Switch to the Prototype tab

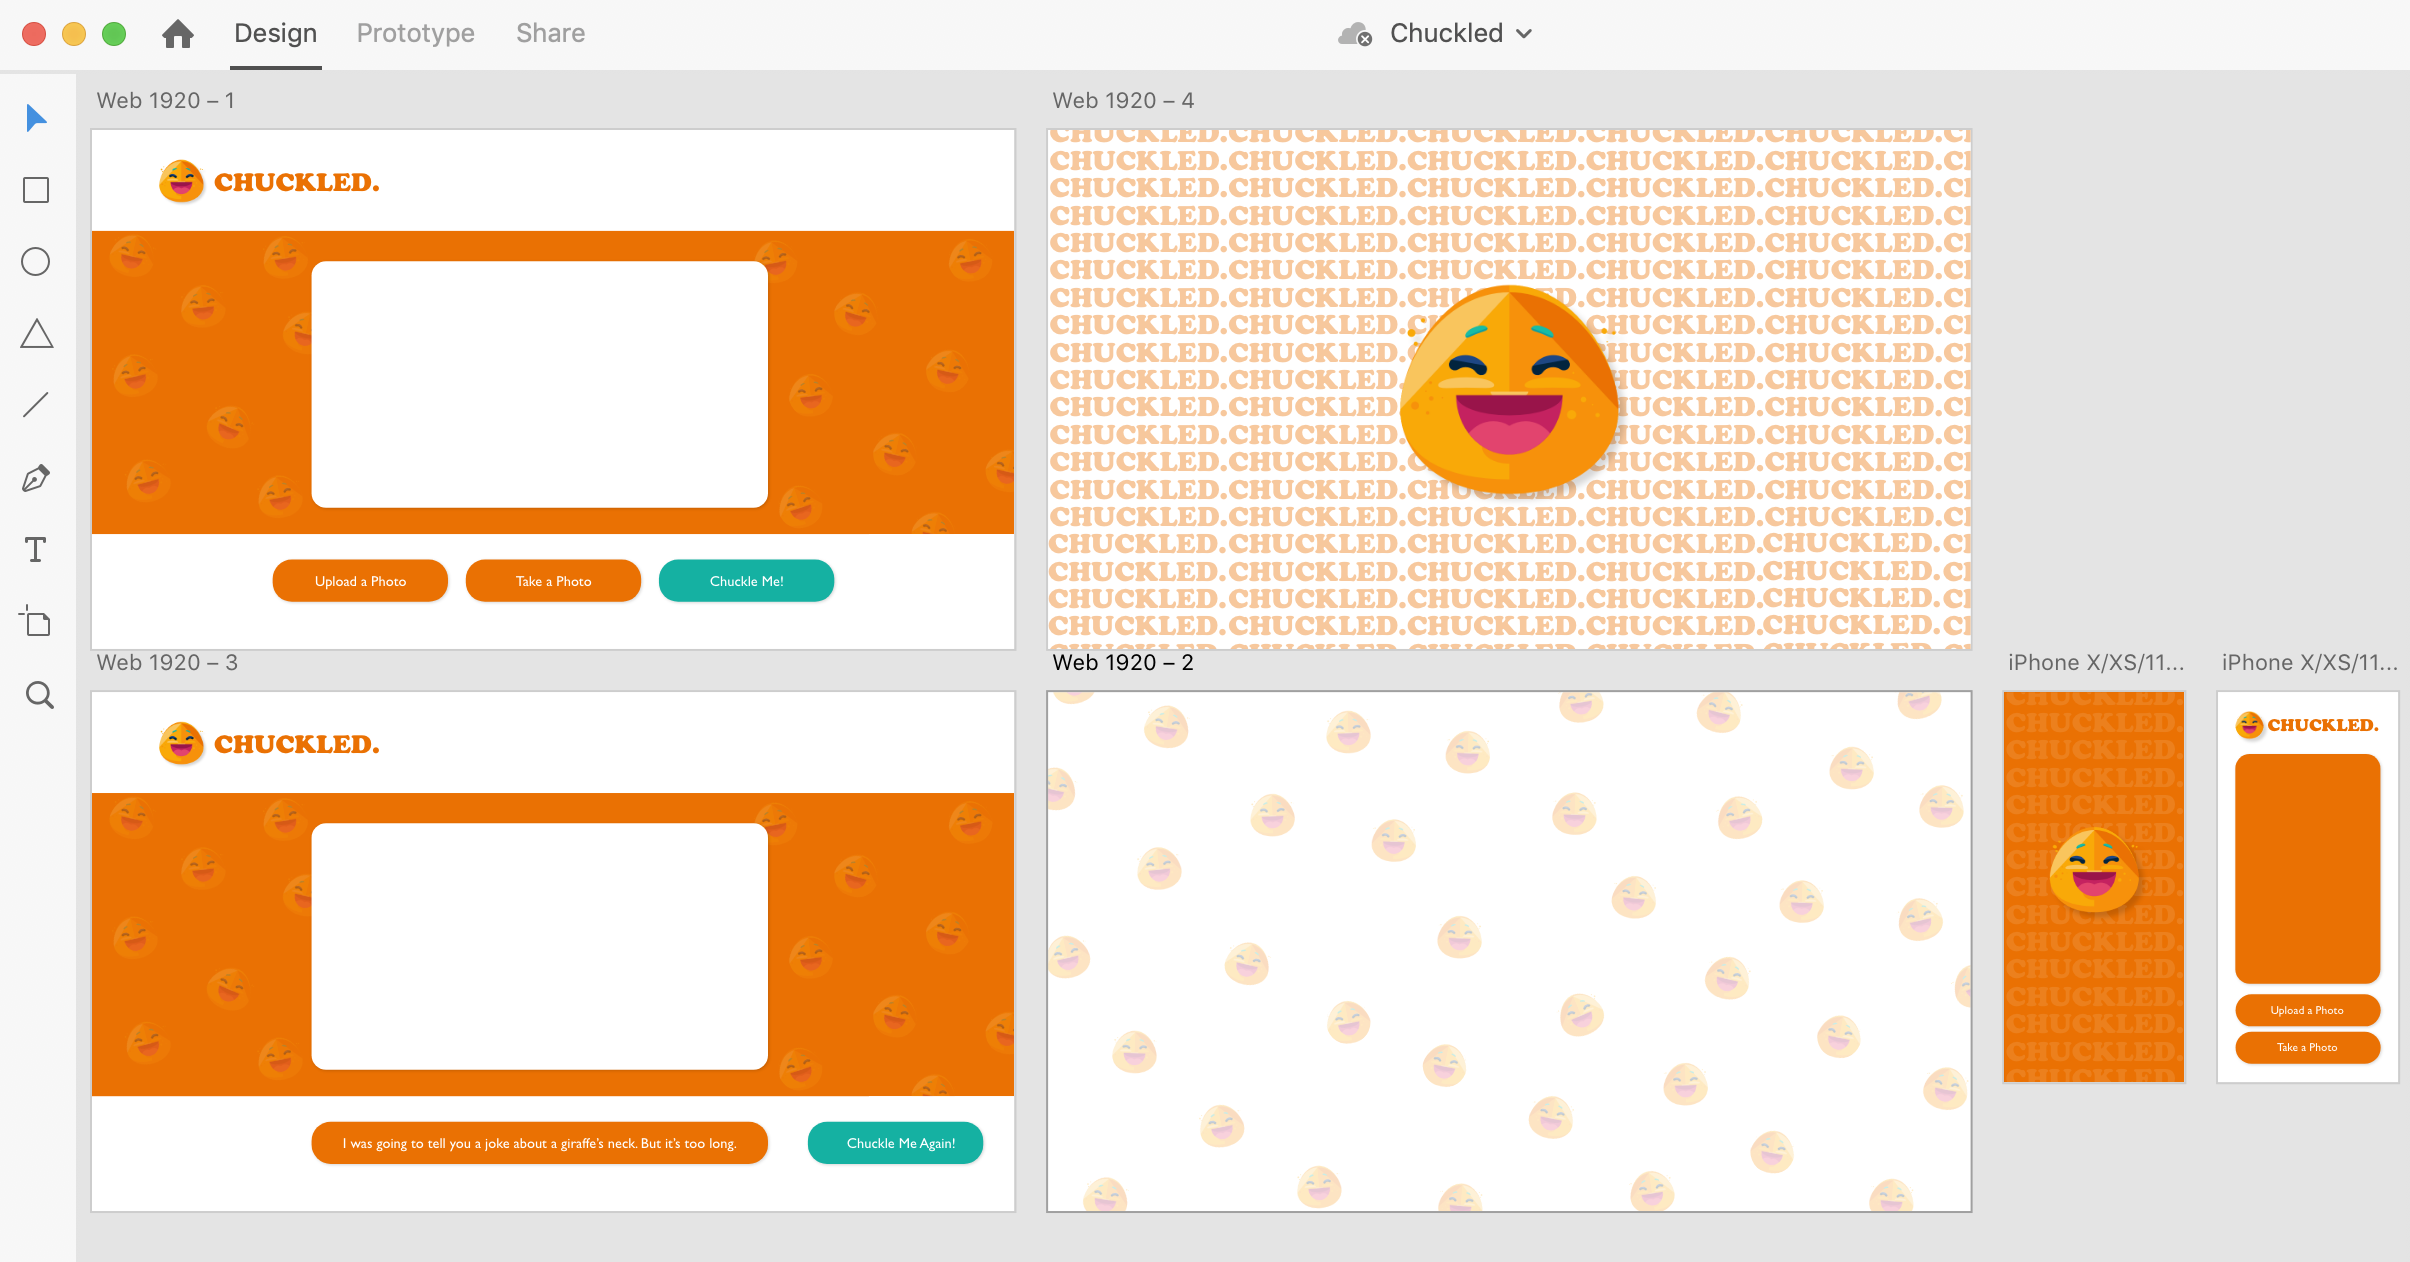415,34
